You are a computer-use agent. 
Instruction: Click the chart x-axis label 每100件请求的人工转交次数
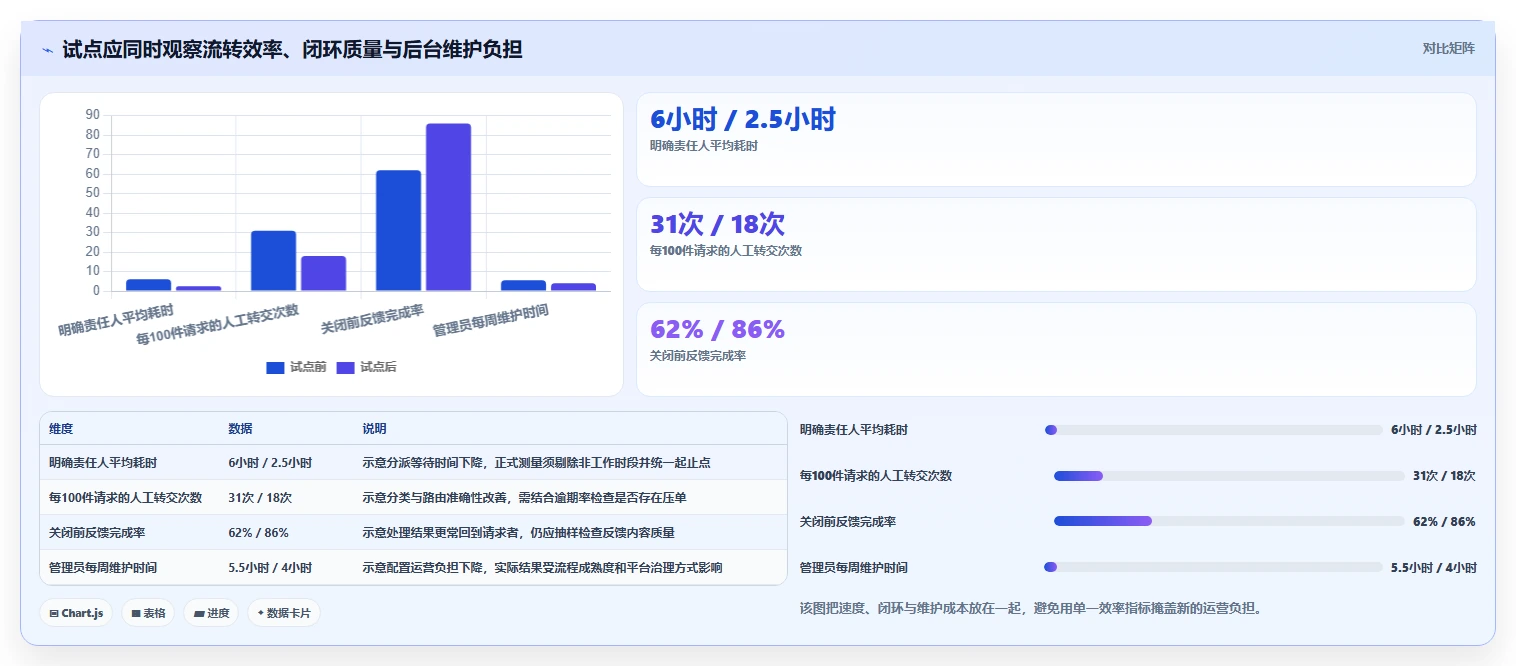tap(217, 324)
